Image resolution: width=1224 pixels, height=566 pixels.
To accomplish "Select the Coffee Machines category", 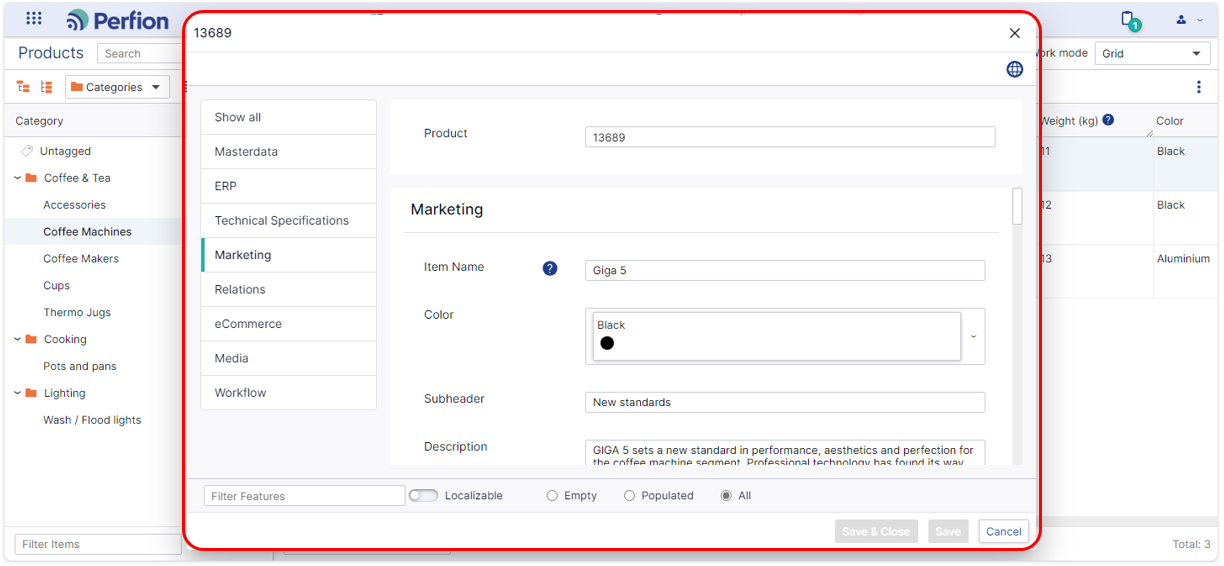I will 87,232.
